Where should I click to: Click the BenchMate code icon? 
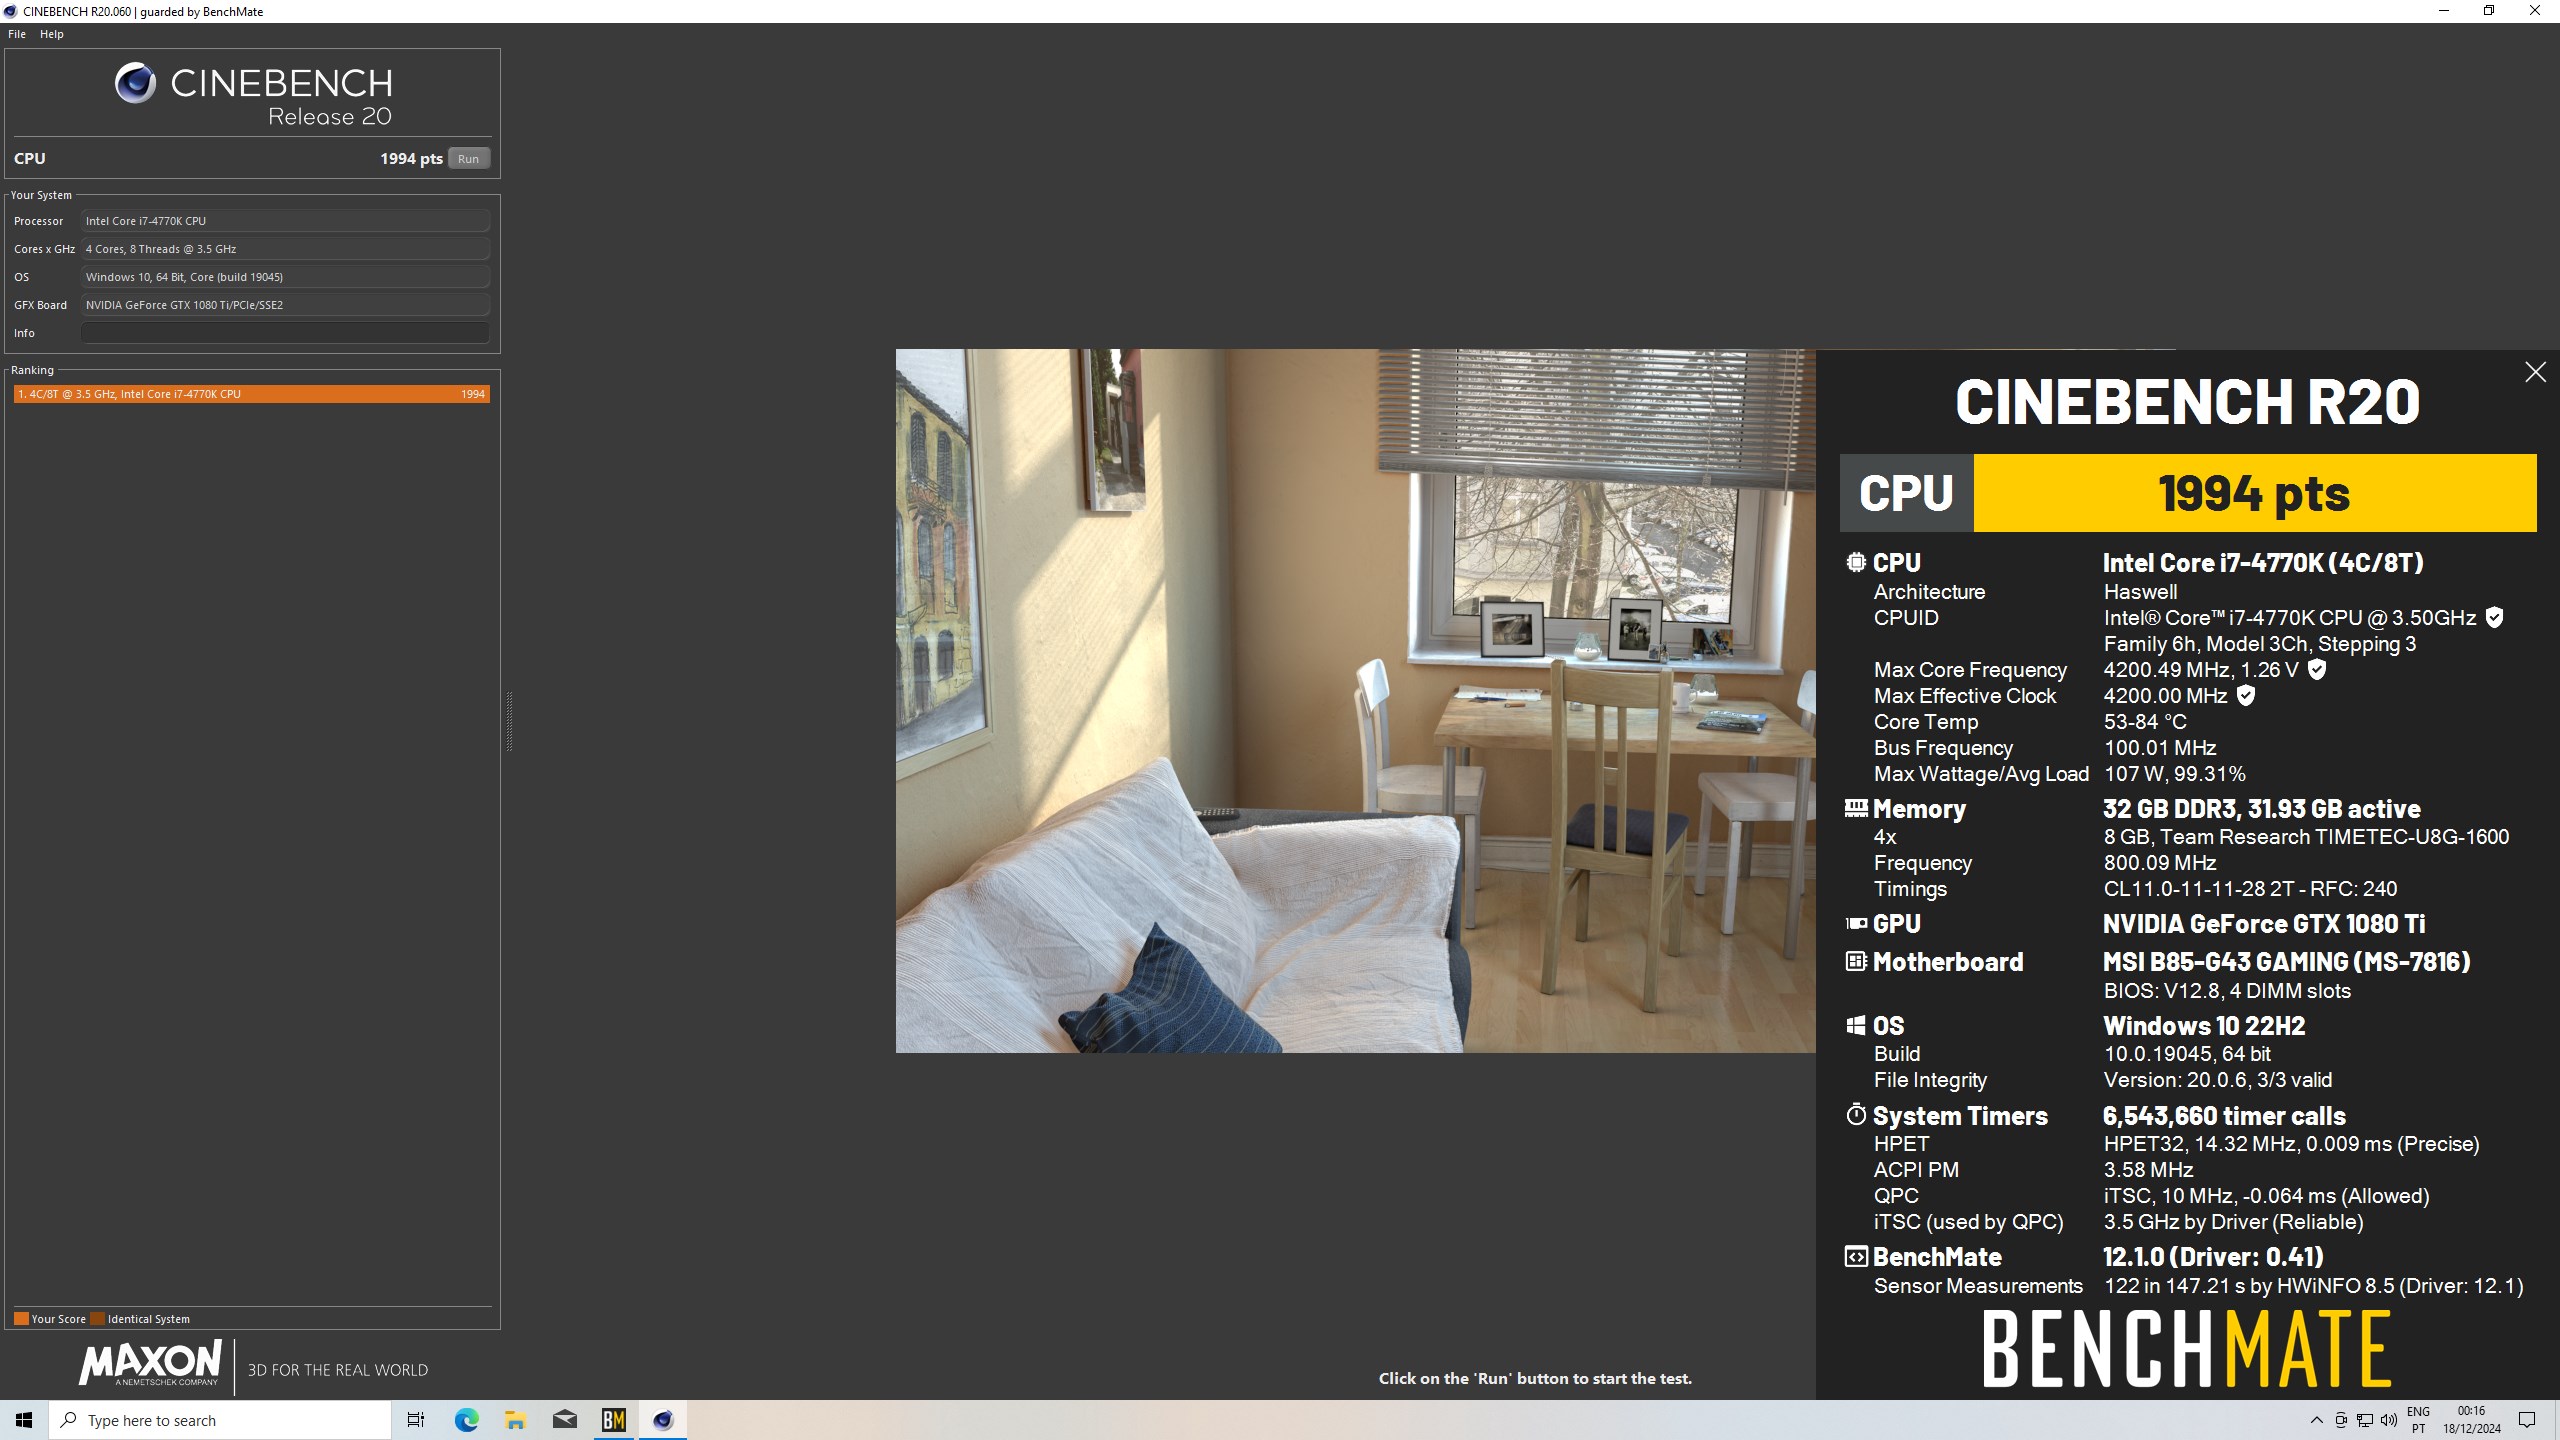(1856, 1257)
